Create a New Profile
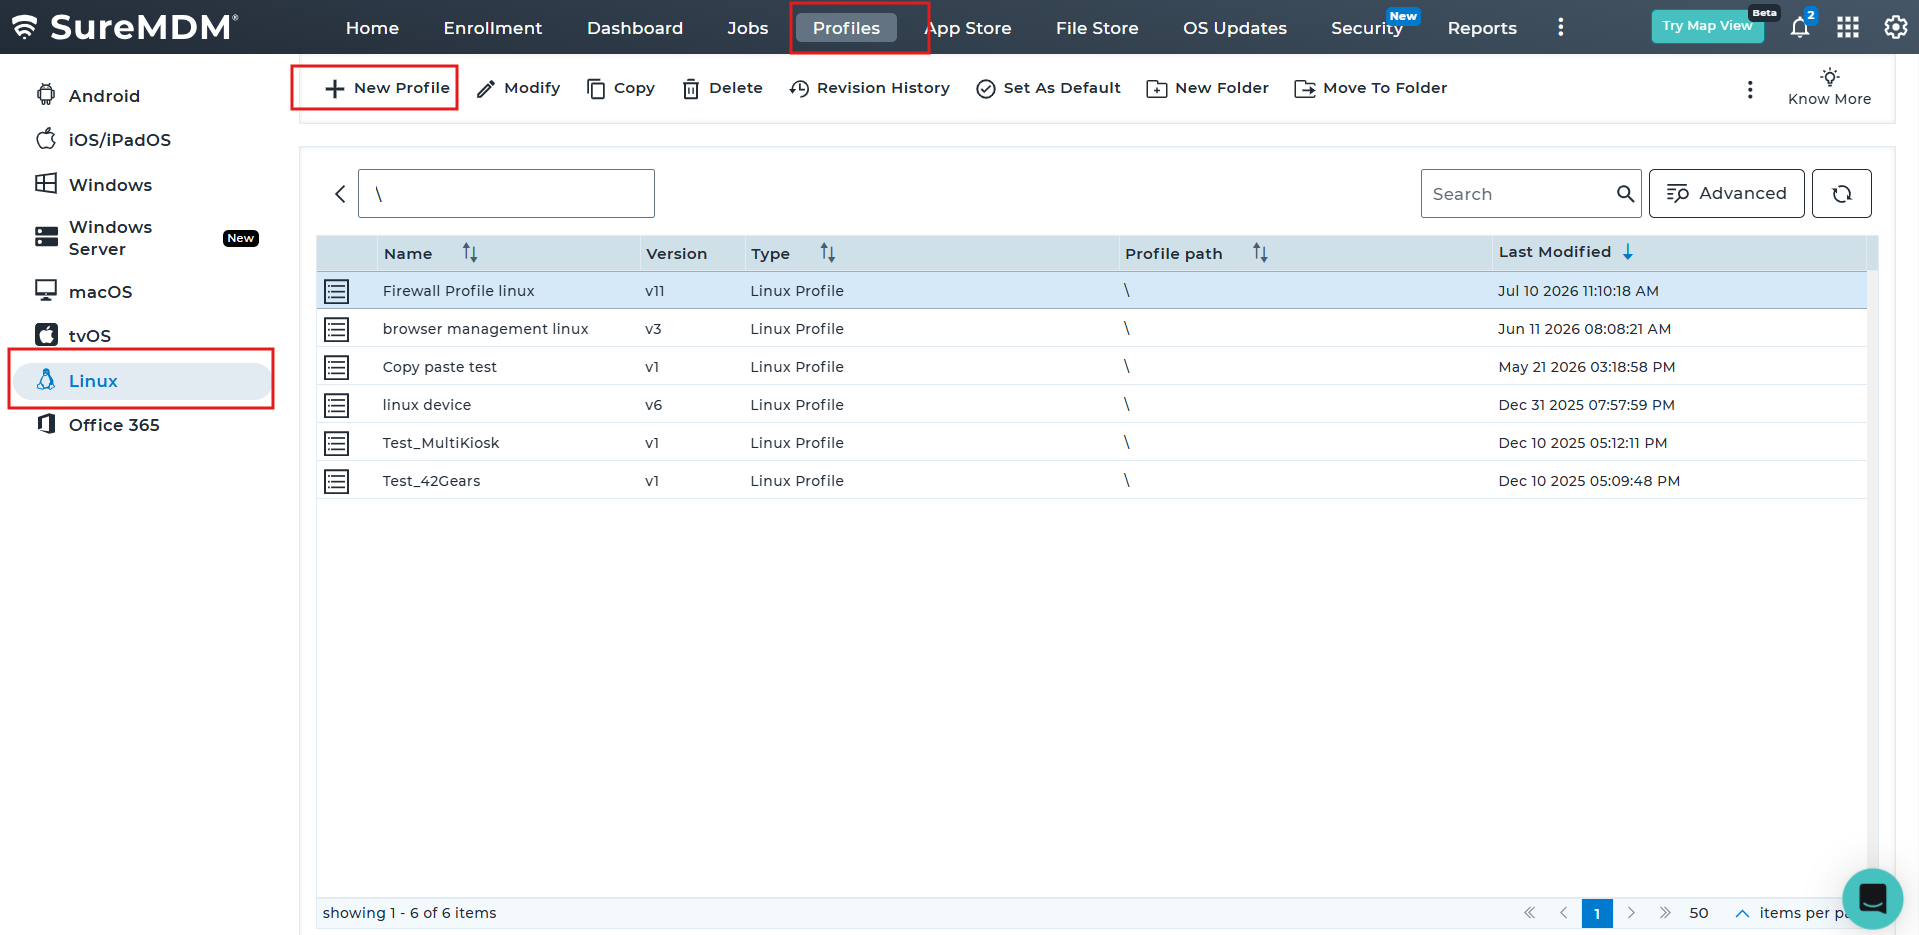The height and width of the screenshot is (935, 1919). tap(387, 88)
